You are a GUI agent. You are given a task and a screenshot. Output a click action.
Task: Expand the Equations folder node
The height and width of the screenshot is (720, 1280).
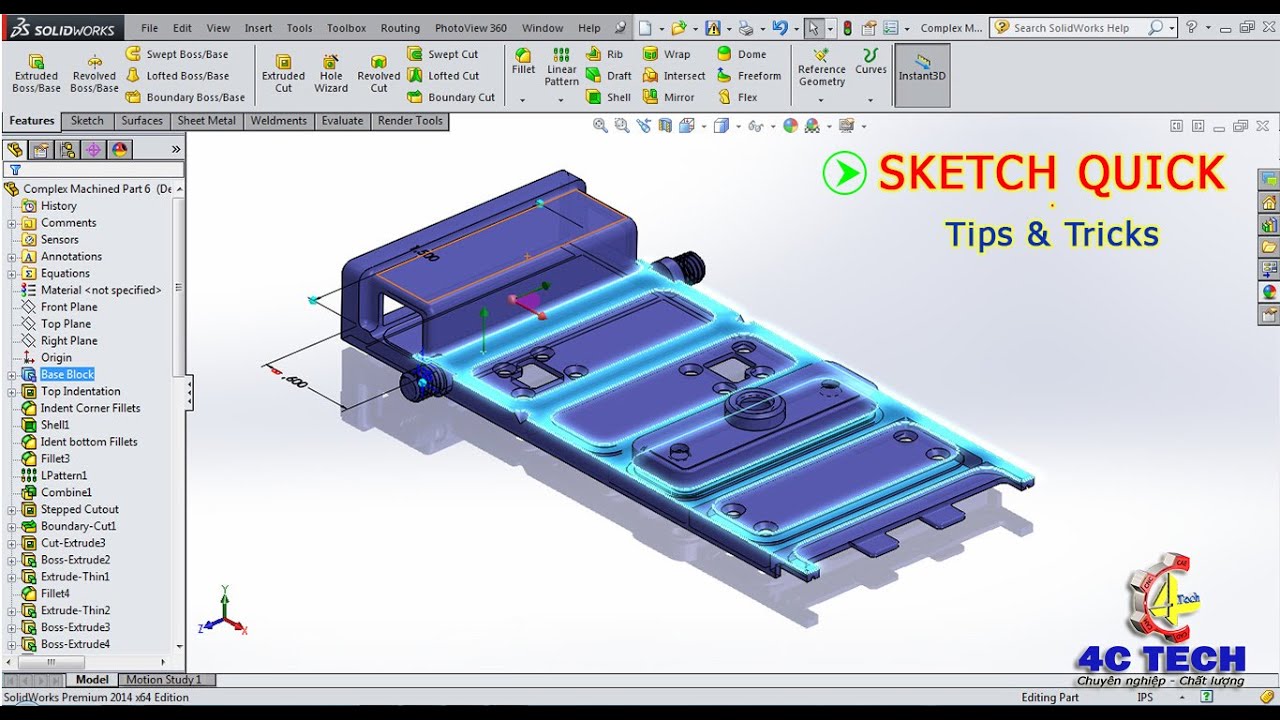tap(12, 274)
